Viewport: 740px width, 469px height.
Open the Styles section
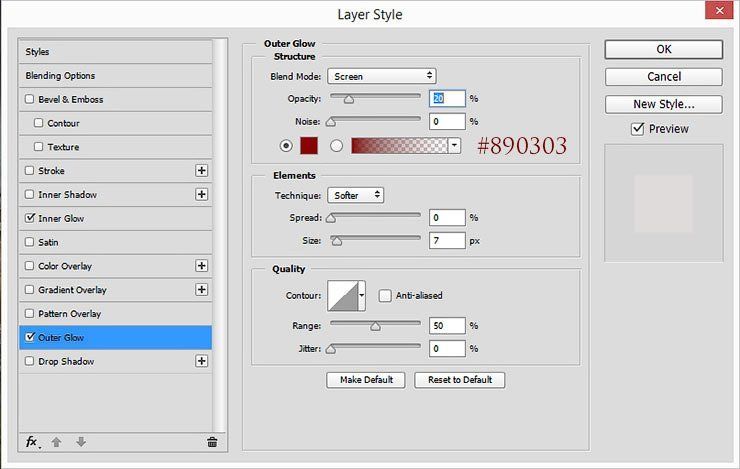116,52
